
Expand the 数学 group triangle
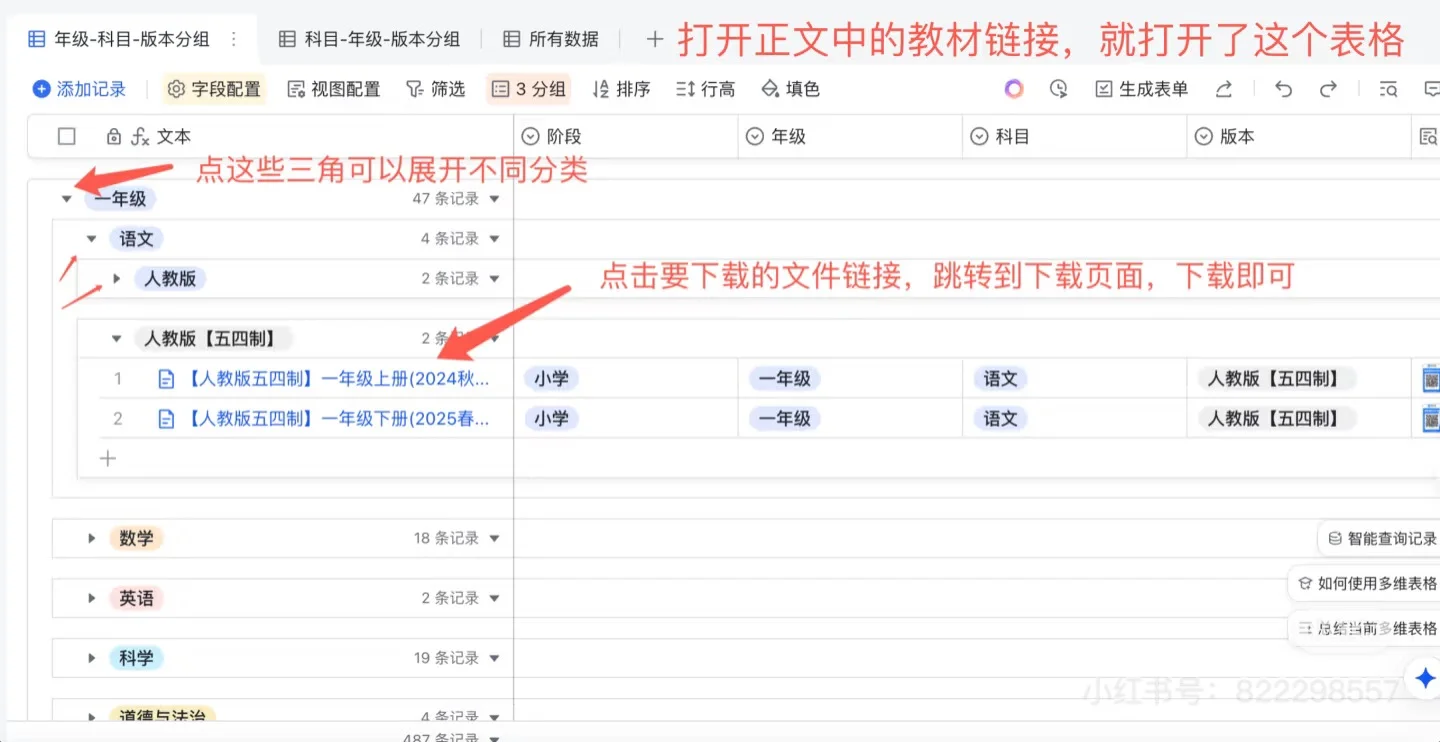pos(91,539)
